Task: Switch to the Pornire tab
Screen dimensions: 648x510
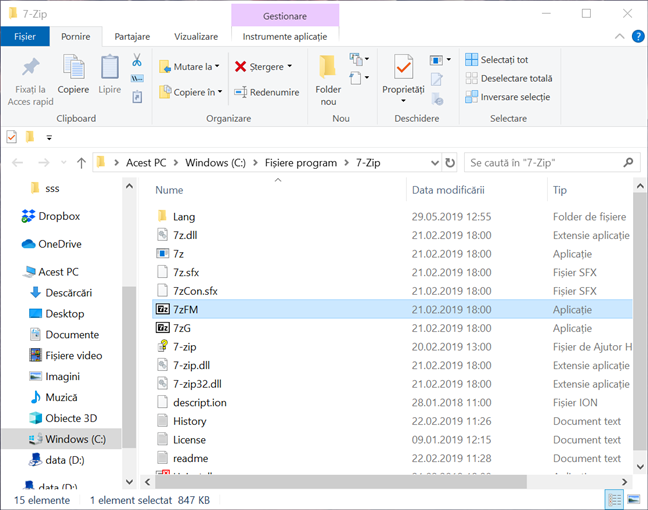Action: (x=76, y=36)
